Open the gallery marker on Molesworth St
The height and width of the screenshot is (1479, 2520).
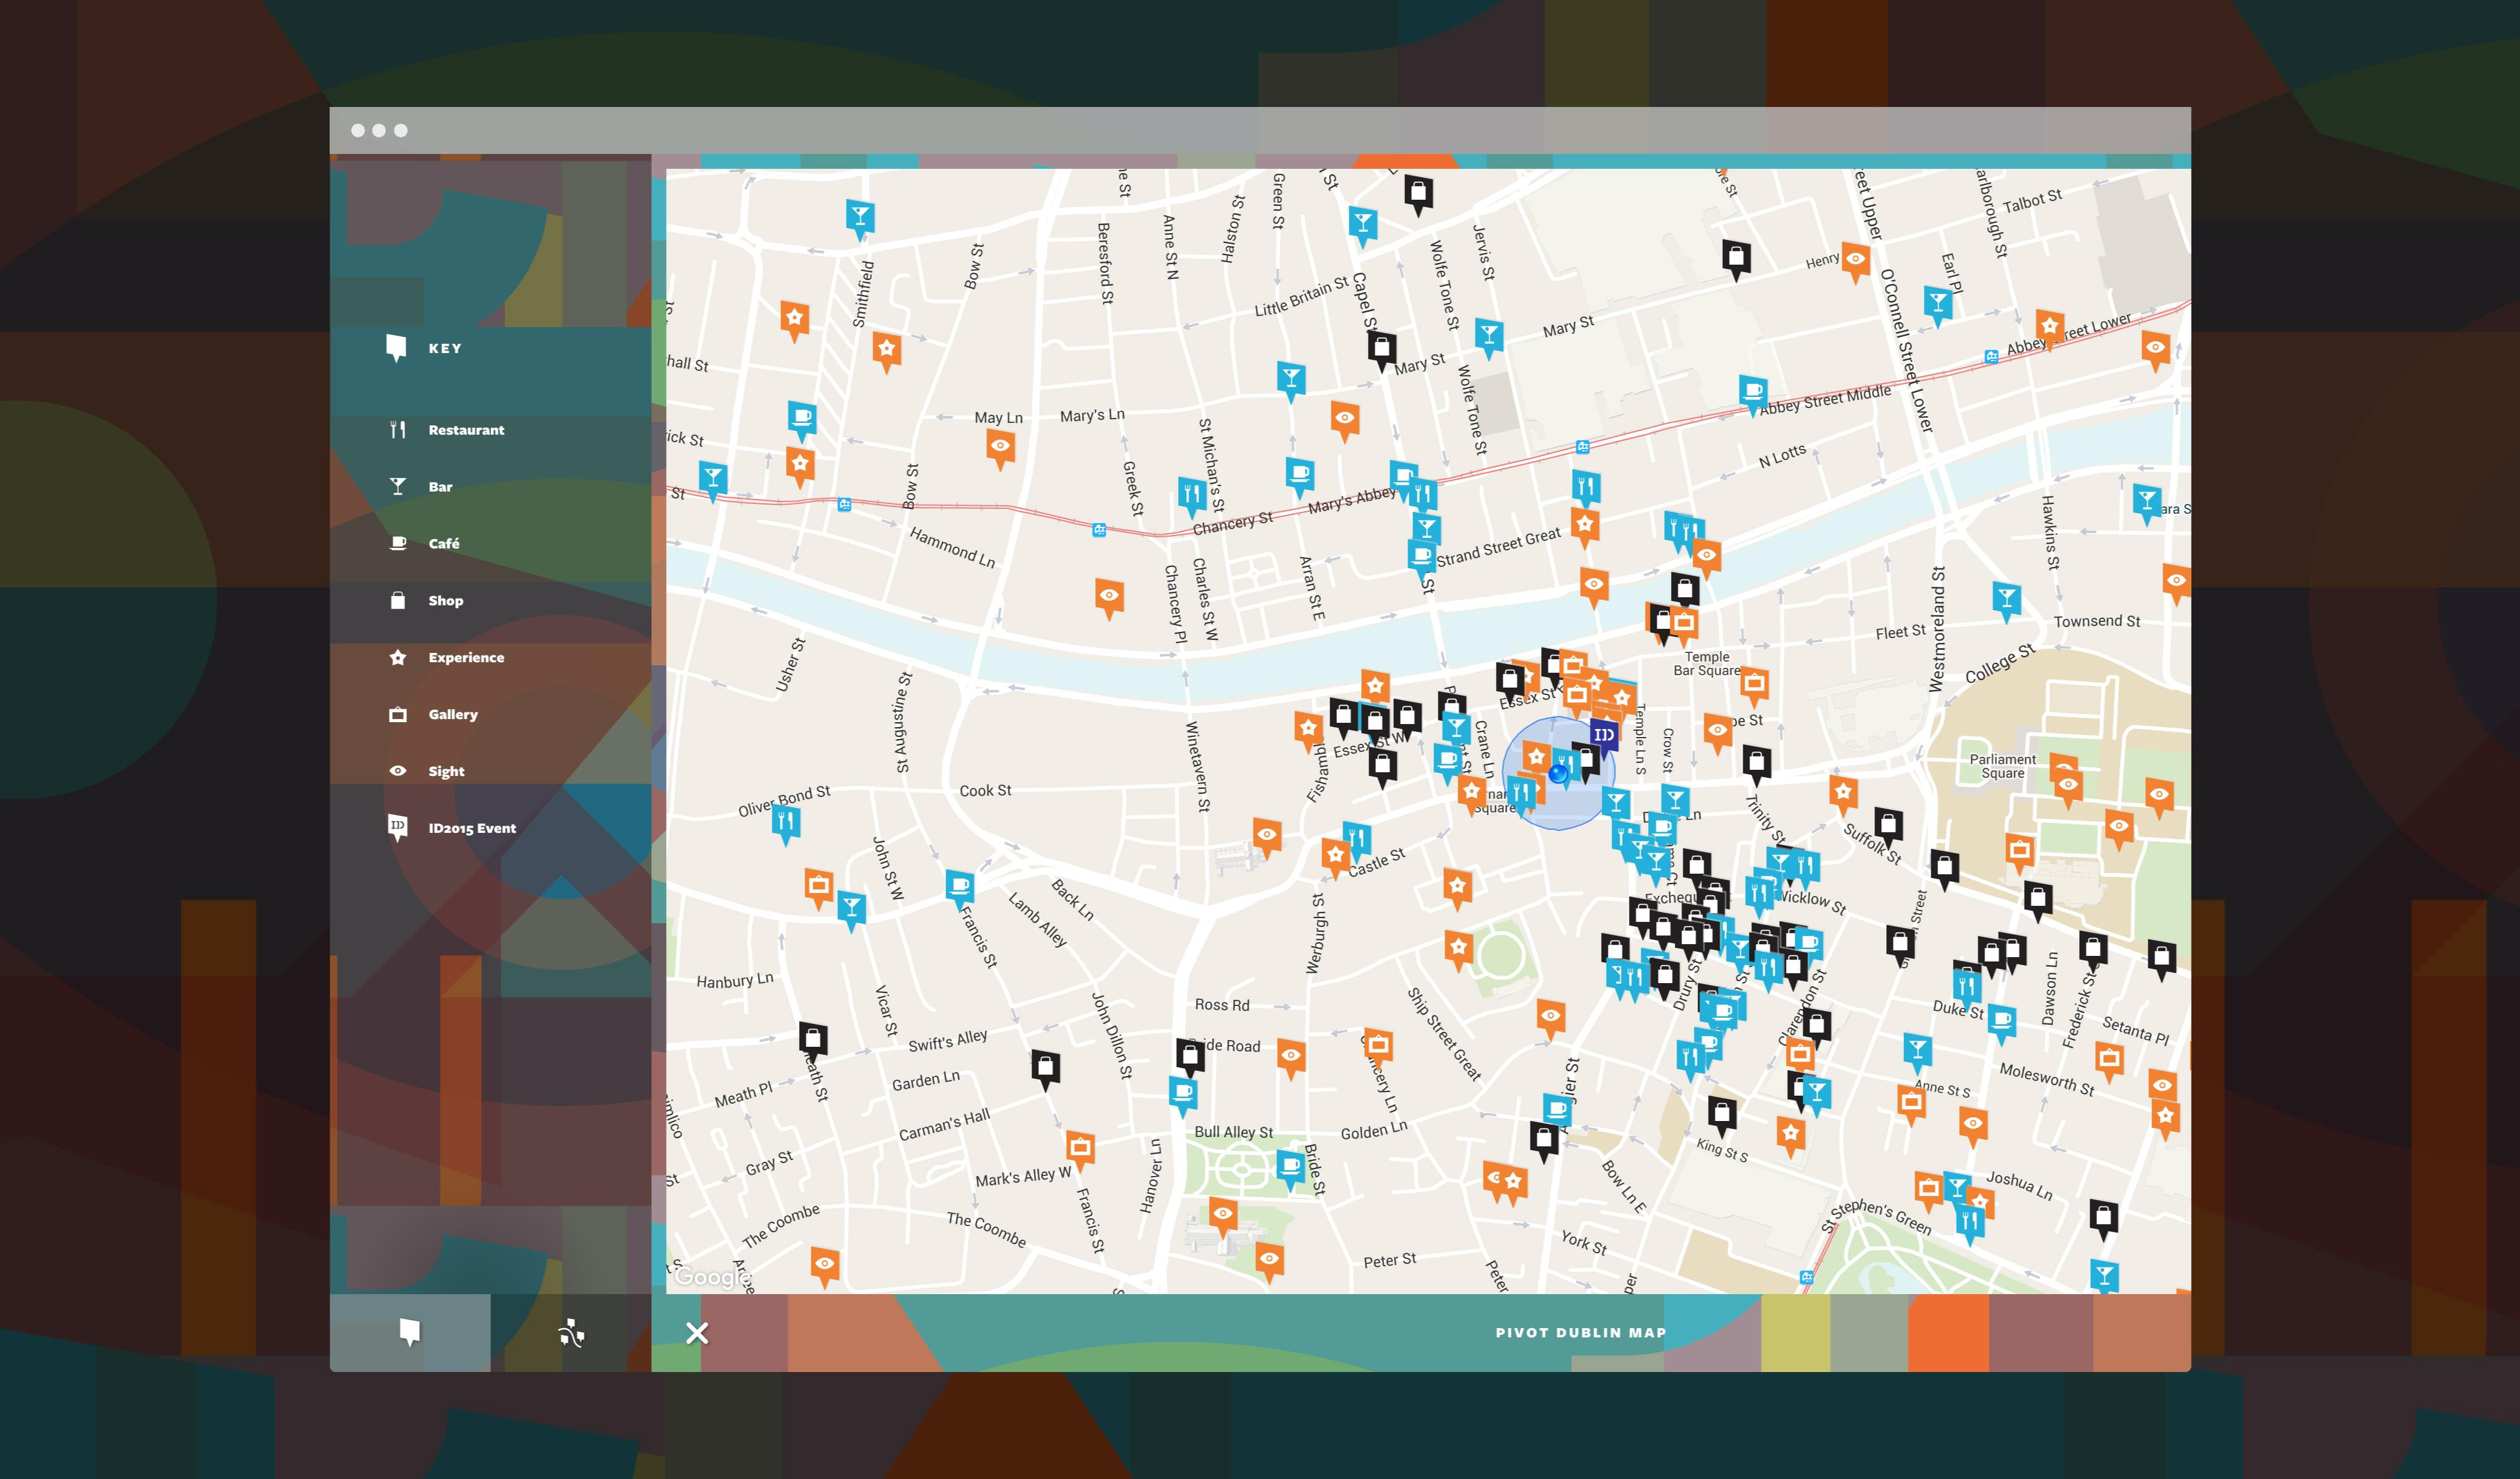(2110, 1062)
